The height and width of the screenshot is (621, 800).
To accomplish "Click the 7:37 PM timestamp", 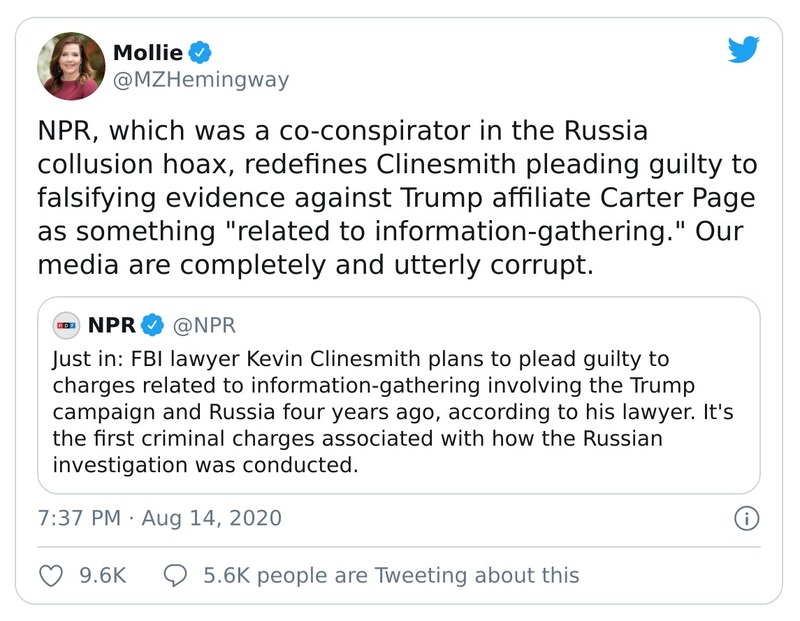I will click(78, 518).
